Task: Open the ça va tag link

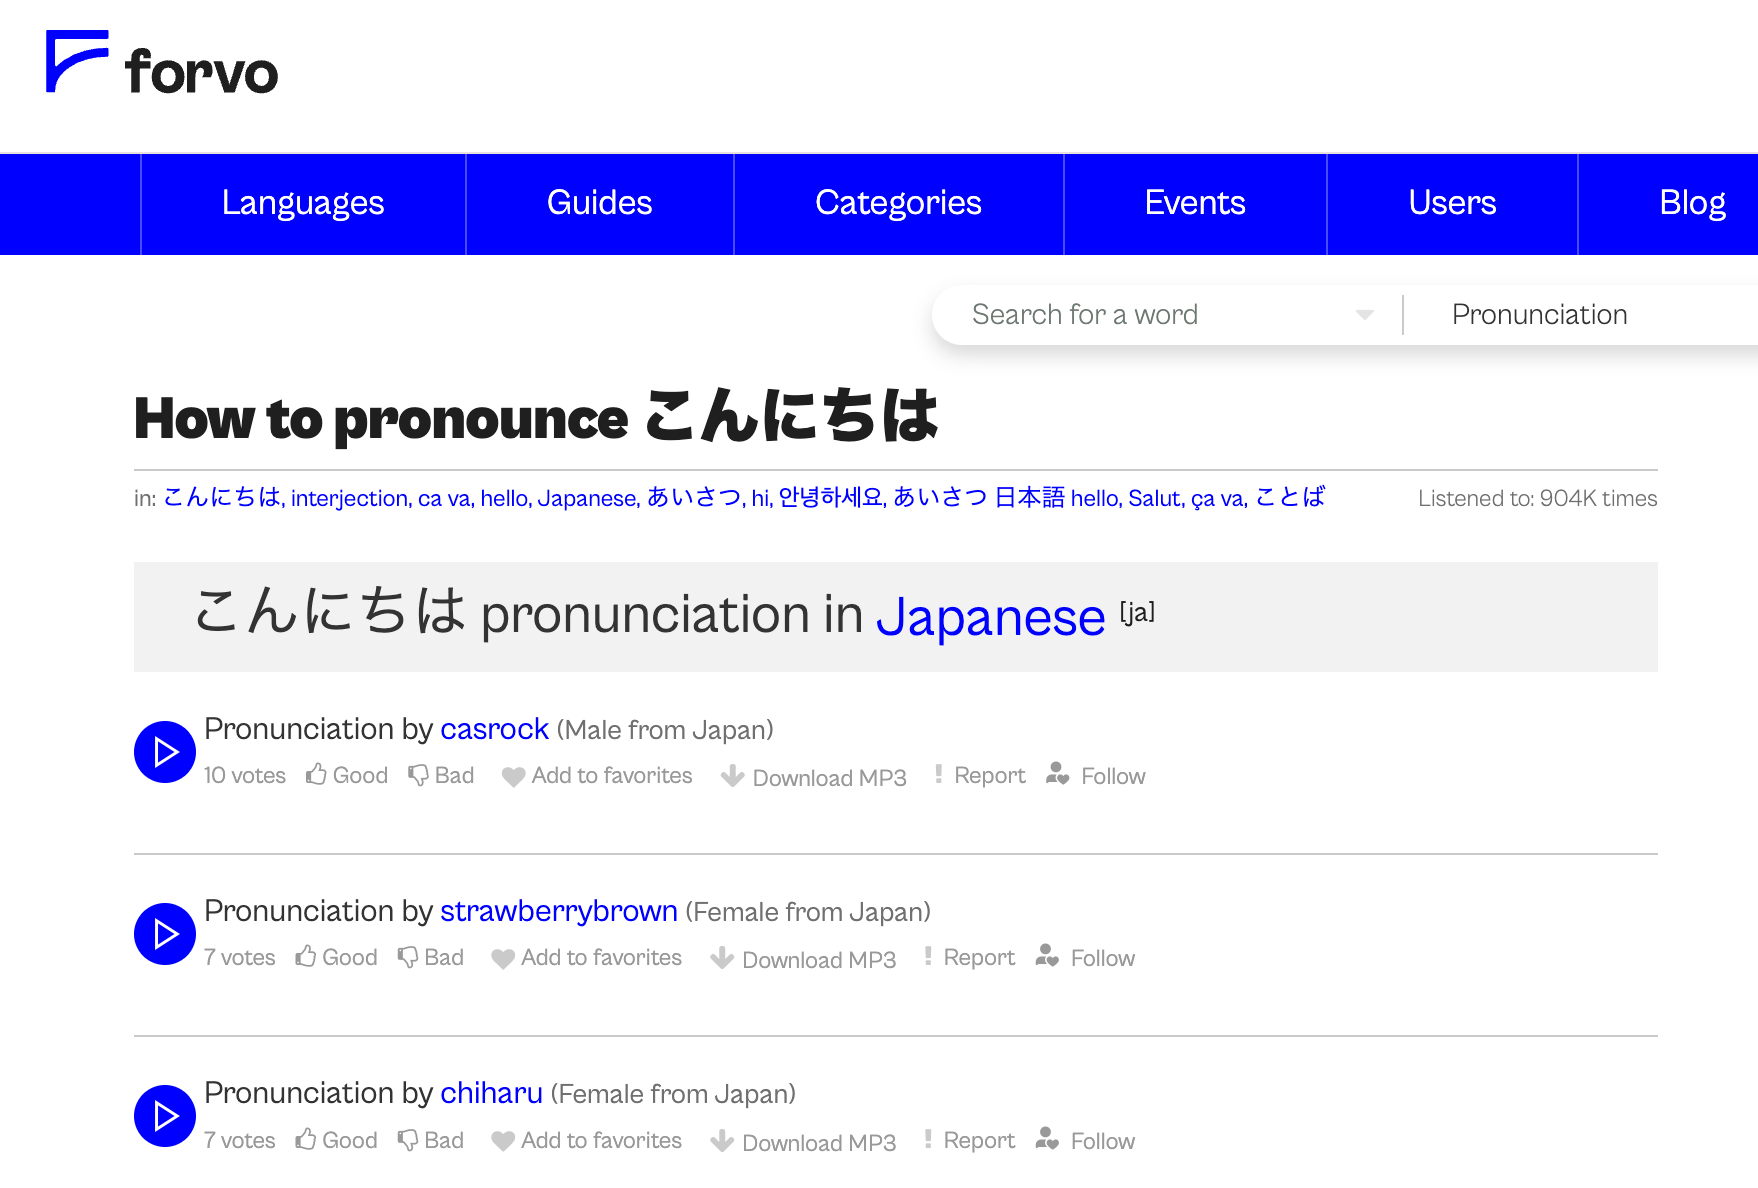Action: (1217, 498)
